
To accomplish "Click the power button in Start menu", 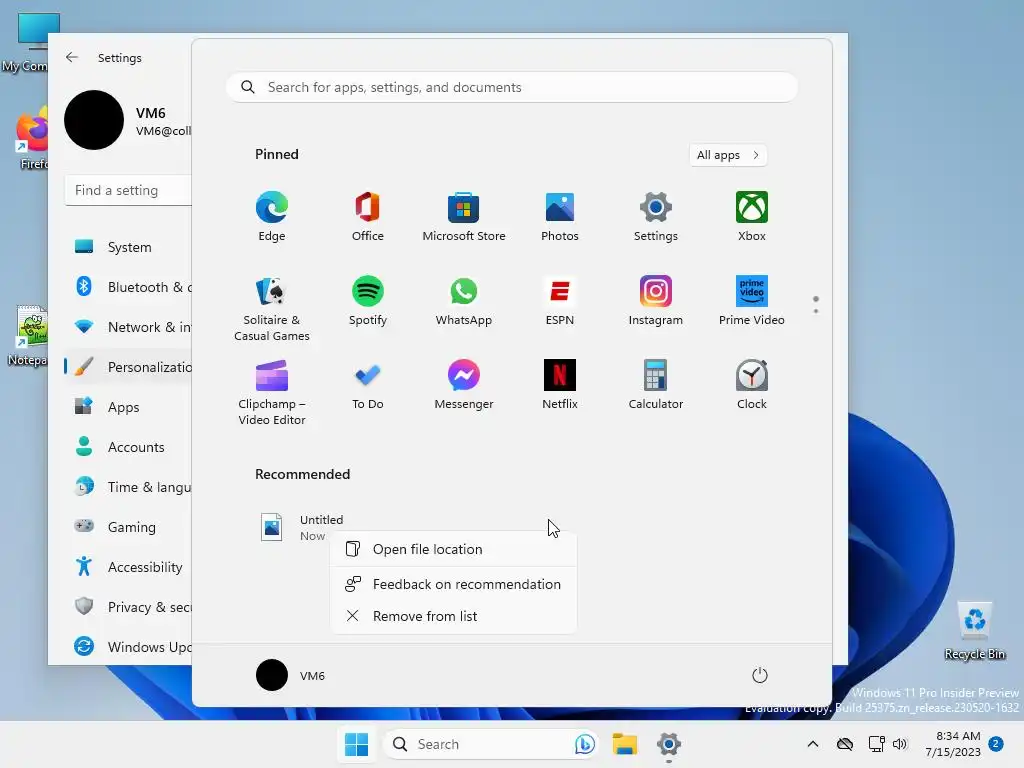I will 760,675.
